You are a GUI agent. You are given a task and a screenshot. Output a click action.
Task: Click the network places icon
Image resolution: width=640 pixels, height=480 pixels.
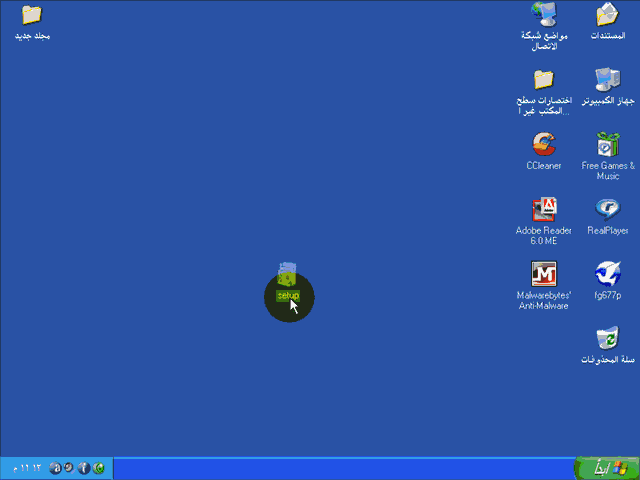pyautogui.click(x=544, y=15)
